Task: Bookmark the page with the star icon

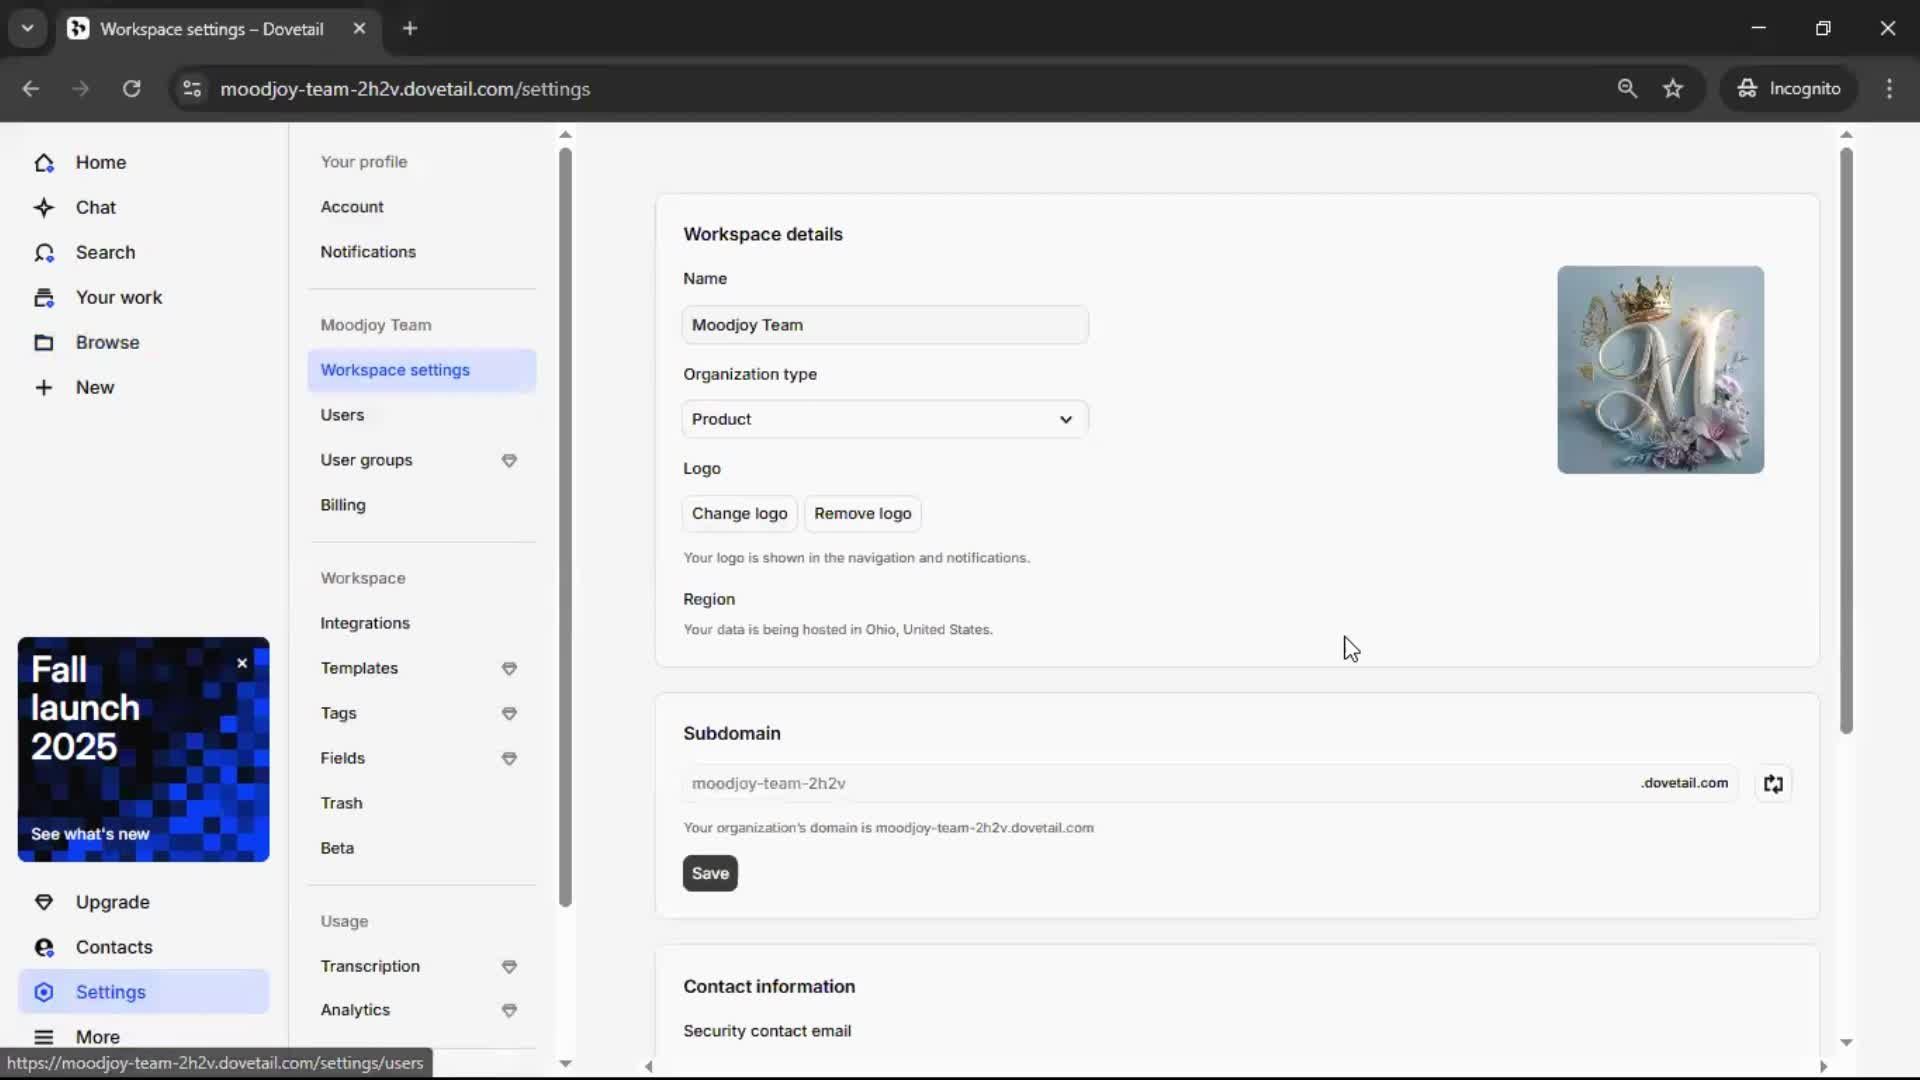Action: tap(1673, 88)
